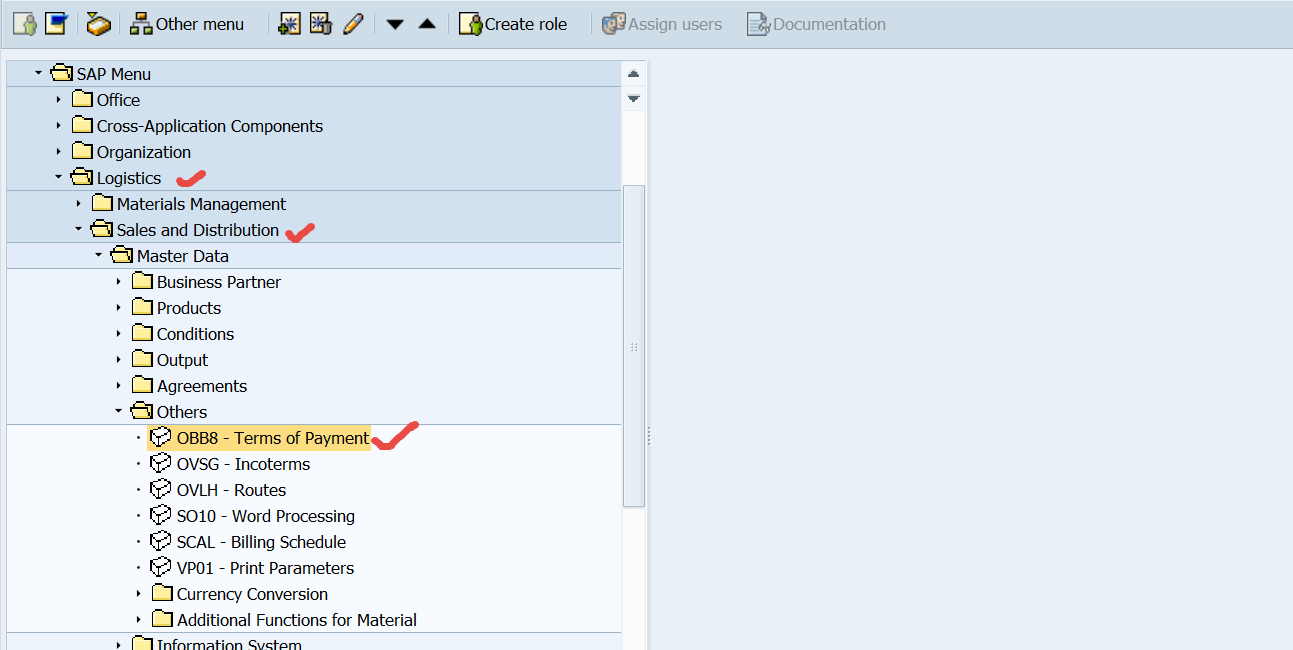Click the OVLH transaction cube icon
This screenshot has height=650, width=1293.
(160, 489)
